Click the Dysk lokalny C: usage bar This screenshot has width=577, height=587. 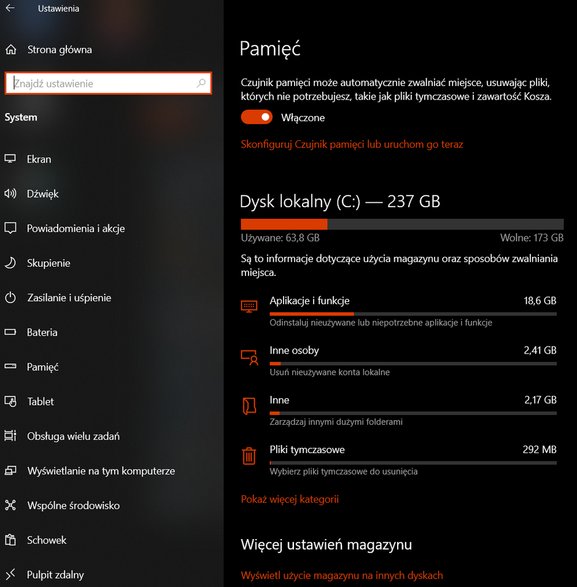click(402, 224)
